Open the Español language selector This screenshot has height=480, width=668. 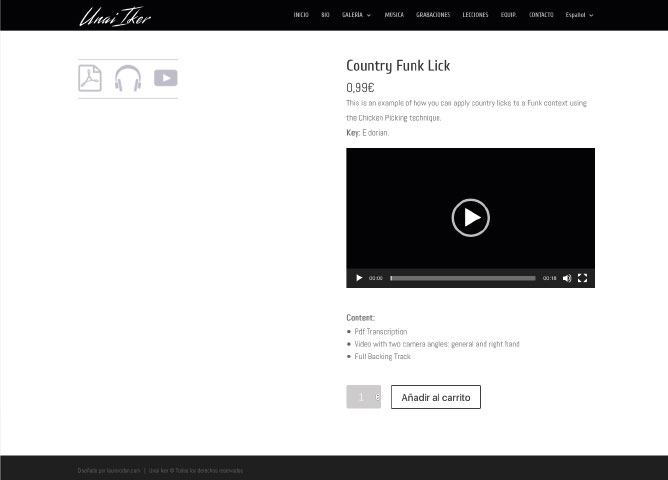coord(579,15)
